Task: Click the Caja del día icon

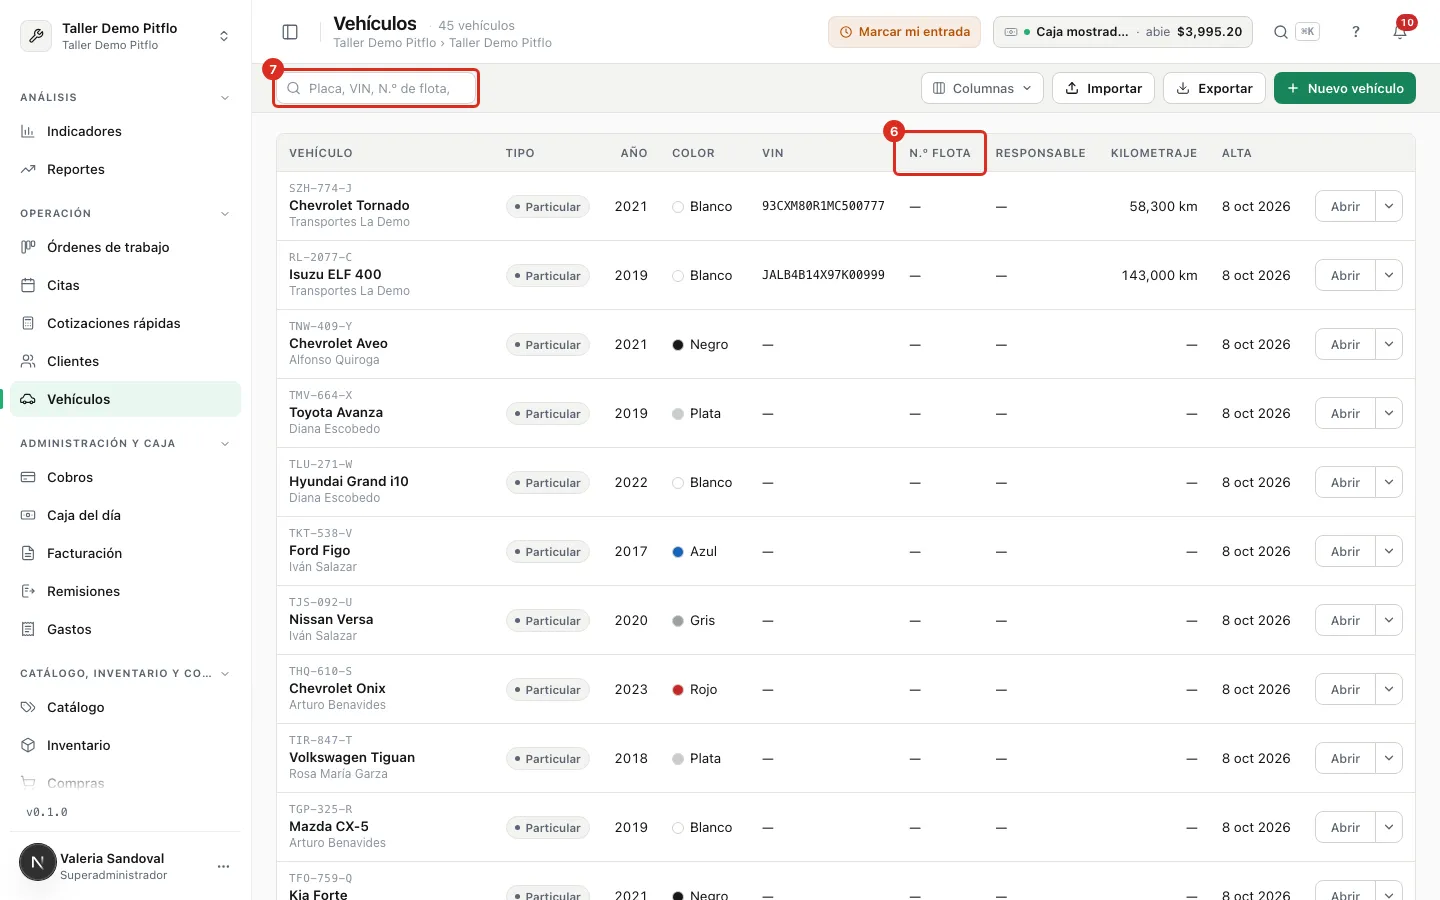Action: (x=28, y=515)
